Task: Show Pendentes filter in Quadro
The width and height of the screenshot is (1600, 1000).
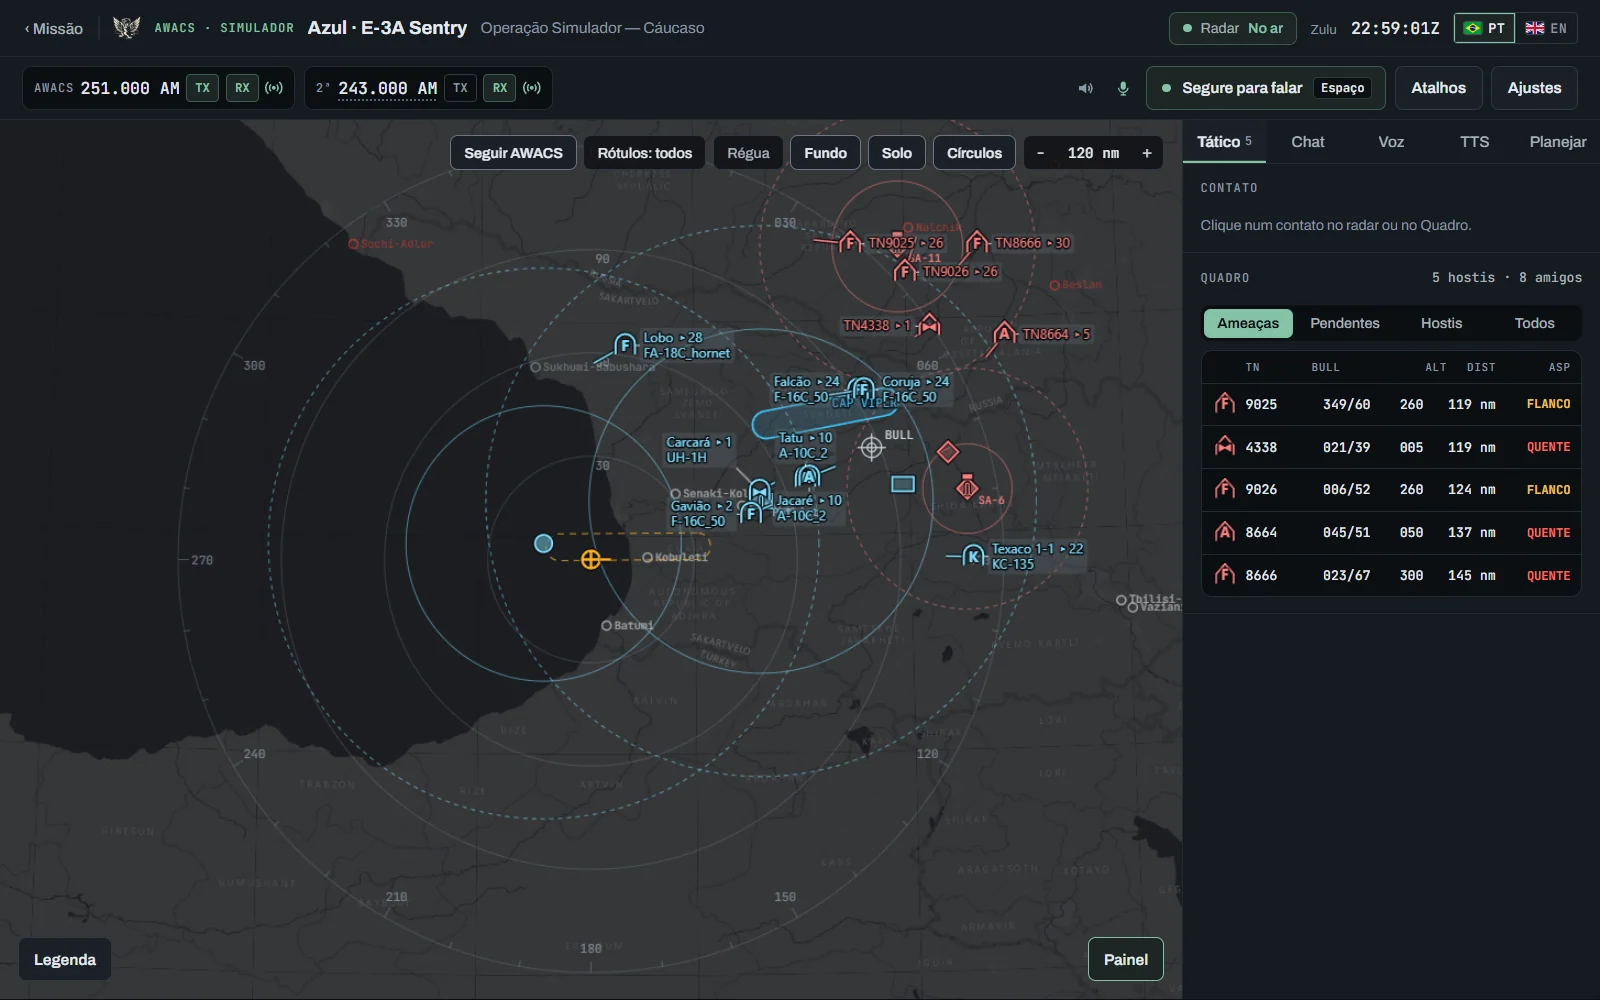Action: pos(1344,323)
